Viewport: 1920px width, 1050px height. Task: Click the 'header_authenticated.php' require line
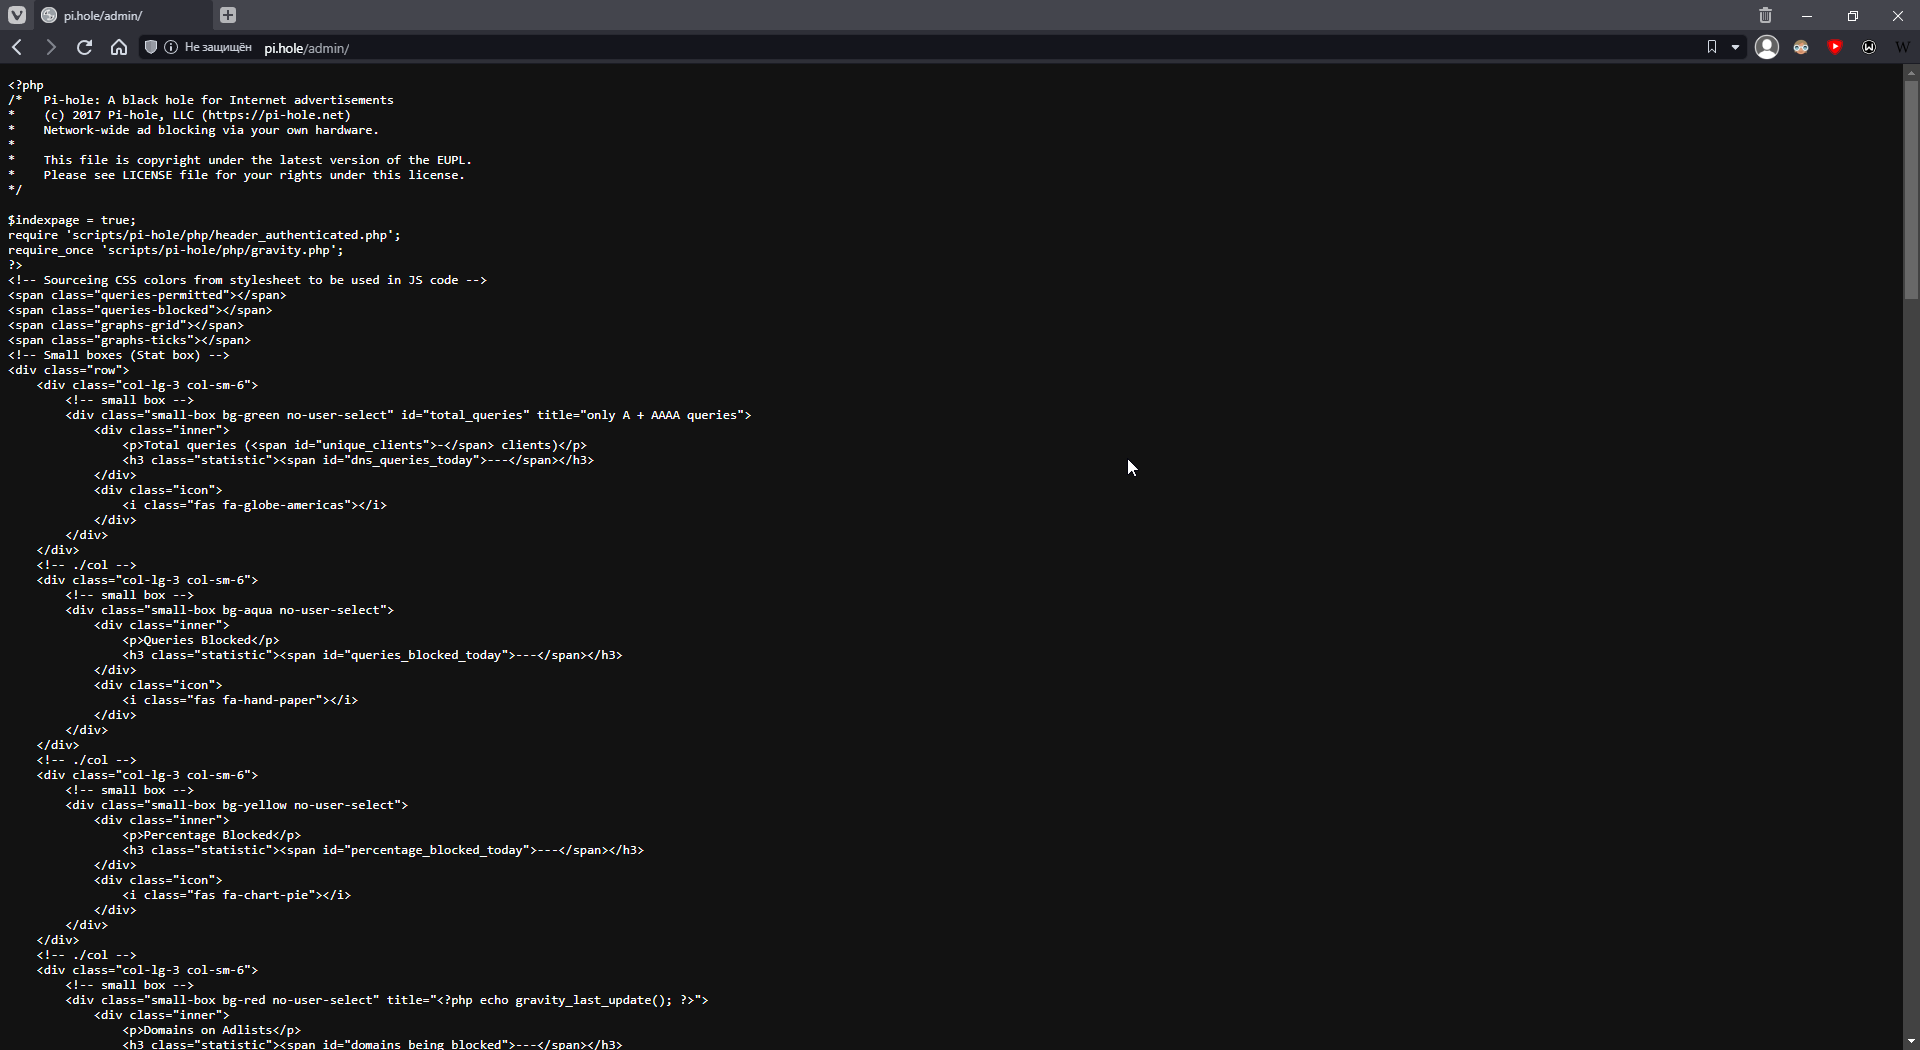pyautogui.click(x=204, y=235)
